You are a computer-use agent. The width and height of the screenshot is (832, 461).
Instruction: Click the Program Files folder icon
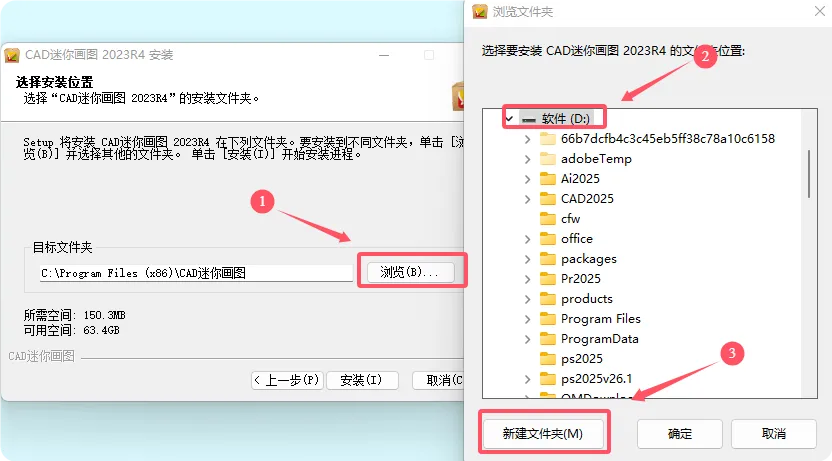click(x=548, y=319)
